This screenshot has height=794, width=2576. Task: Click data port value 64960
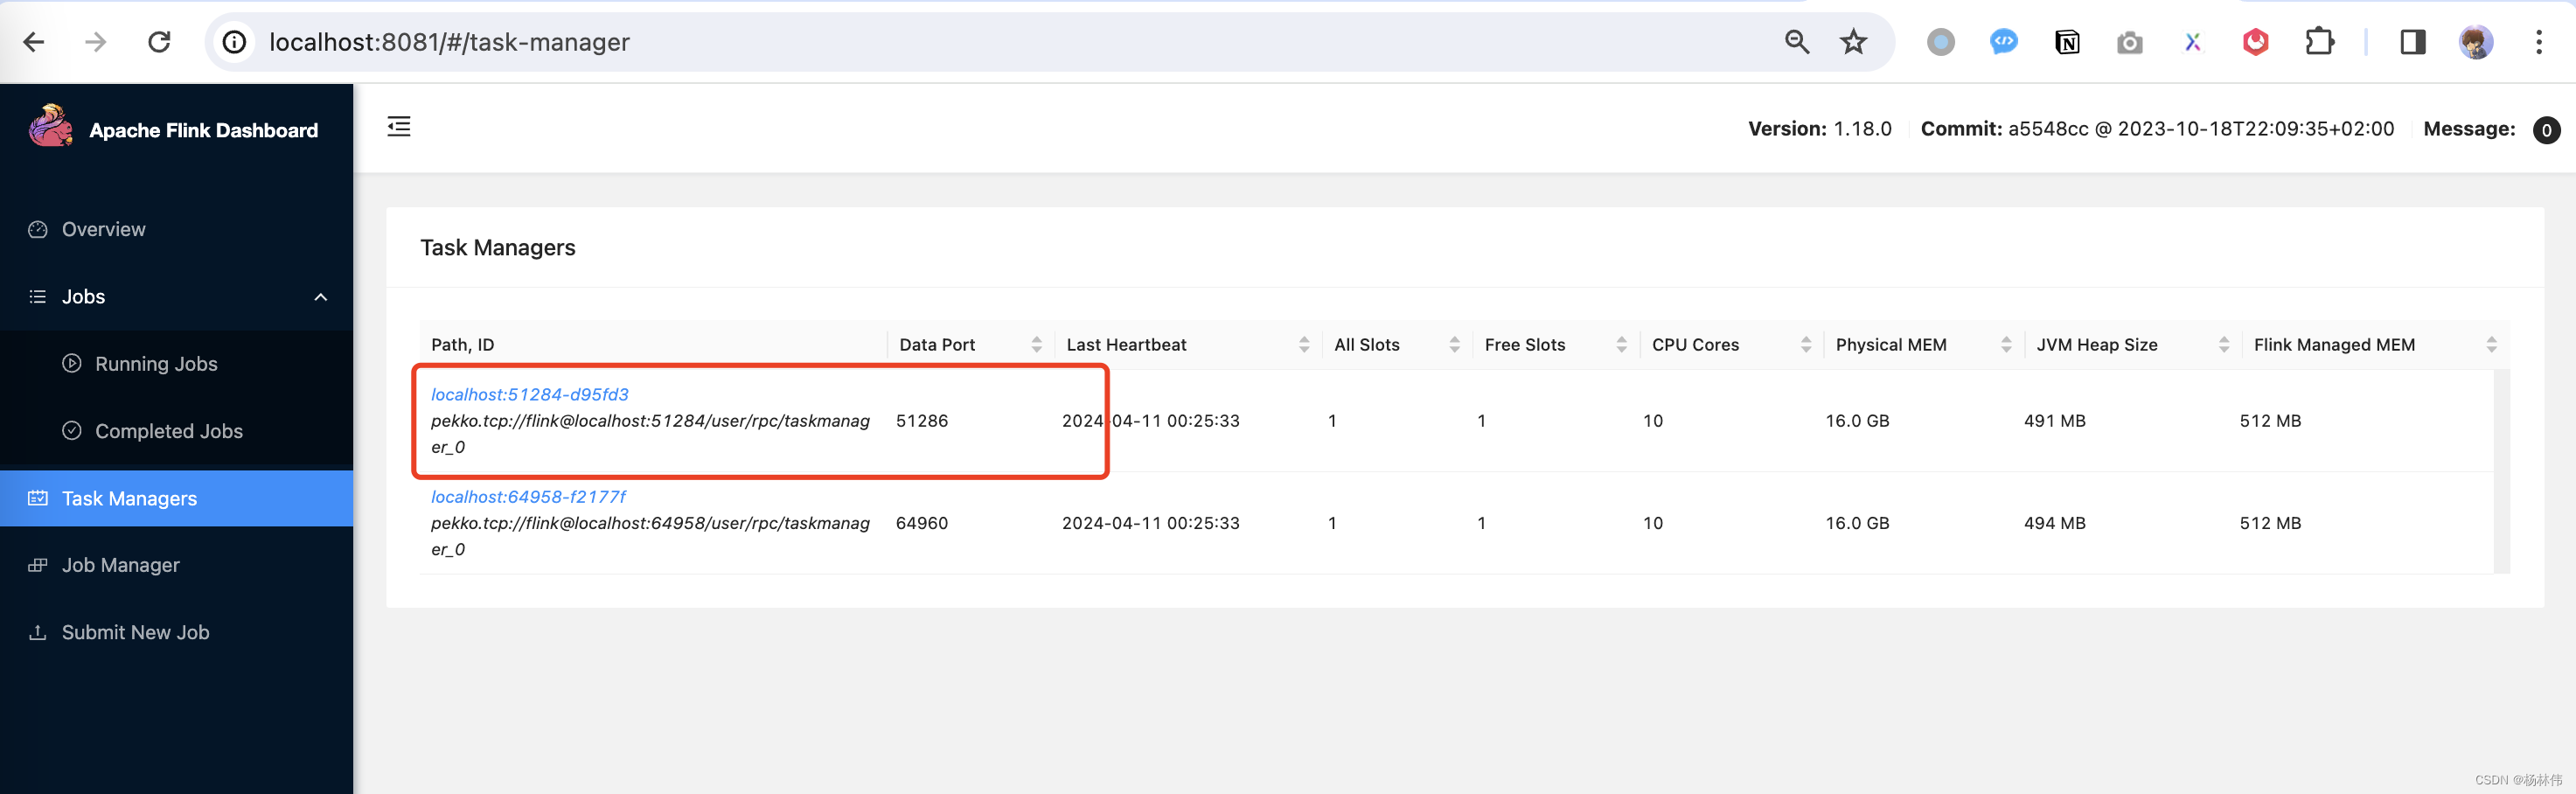coord(922,523)
